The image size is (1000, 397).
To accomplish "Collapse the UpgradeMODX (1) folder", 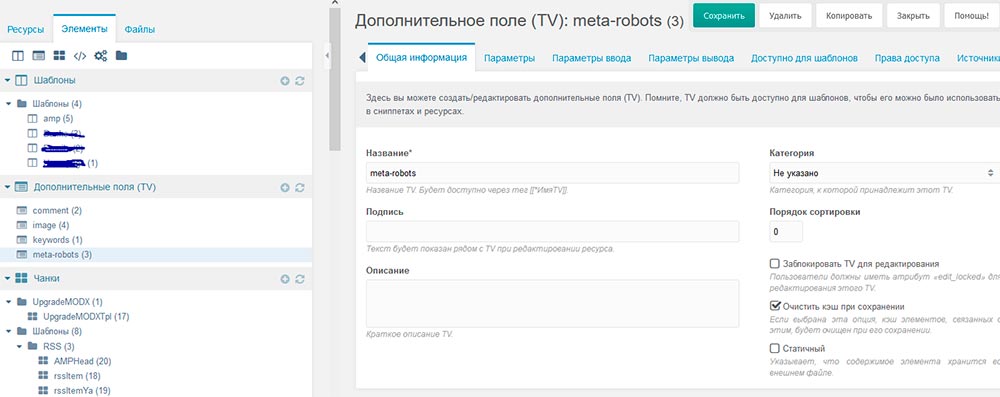I will 8,301.
